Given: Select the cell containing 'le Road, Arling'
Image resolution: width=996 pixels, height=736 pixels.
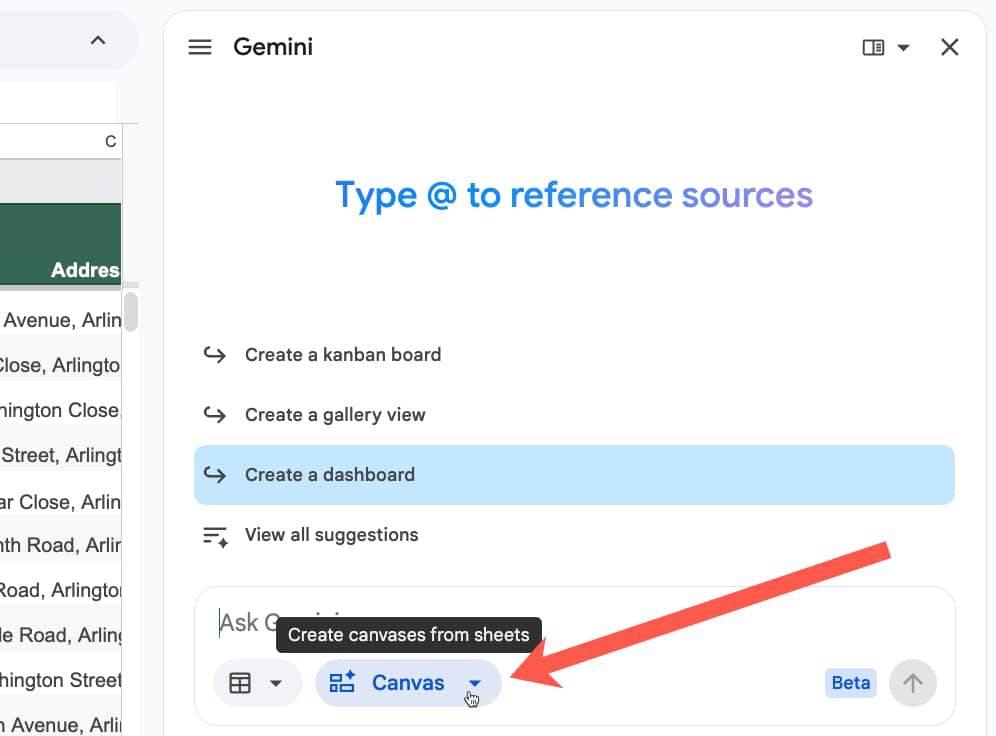Looking at the screenshot, I should point(60,635).
